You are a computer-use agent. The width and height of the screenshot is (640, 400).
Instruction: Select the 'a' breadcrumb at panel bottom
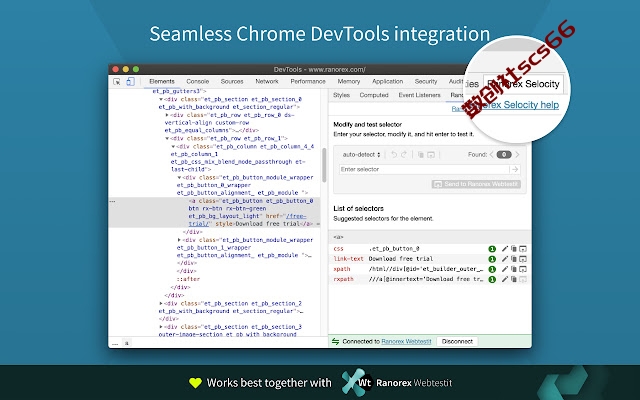point(127,344)
